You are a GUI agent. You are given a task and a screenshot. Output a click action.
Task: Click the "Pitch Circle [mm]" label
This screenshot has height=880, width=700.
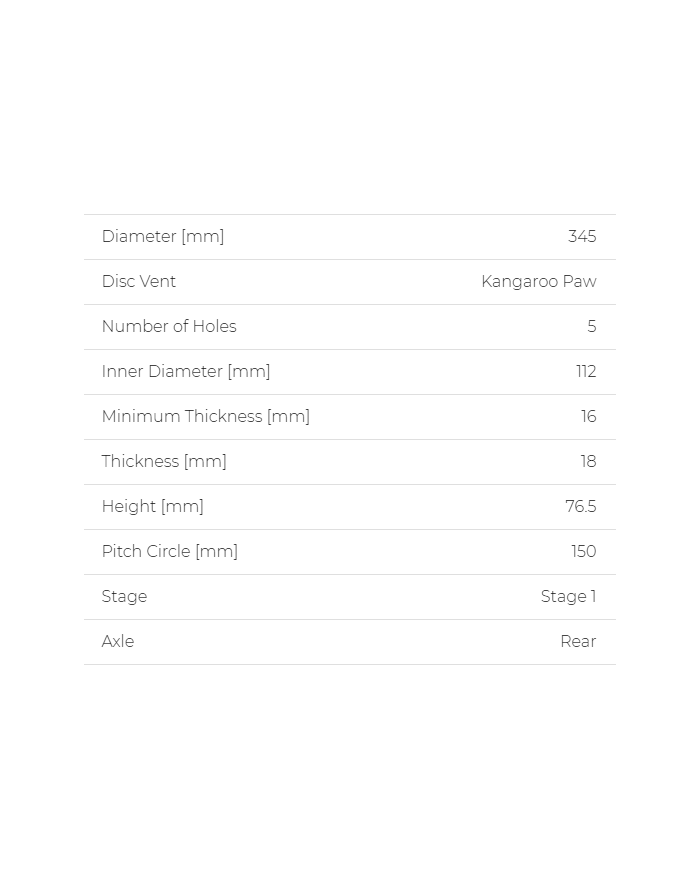click(170, 552)
